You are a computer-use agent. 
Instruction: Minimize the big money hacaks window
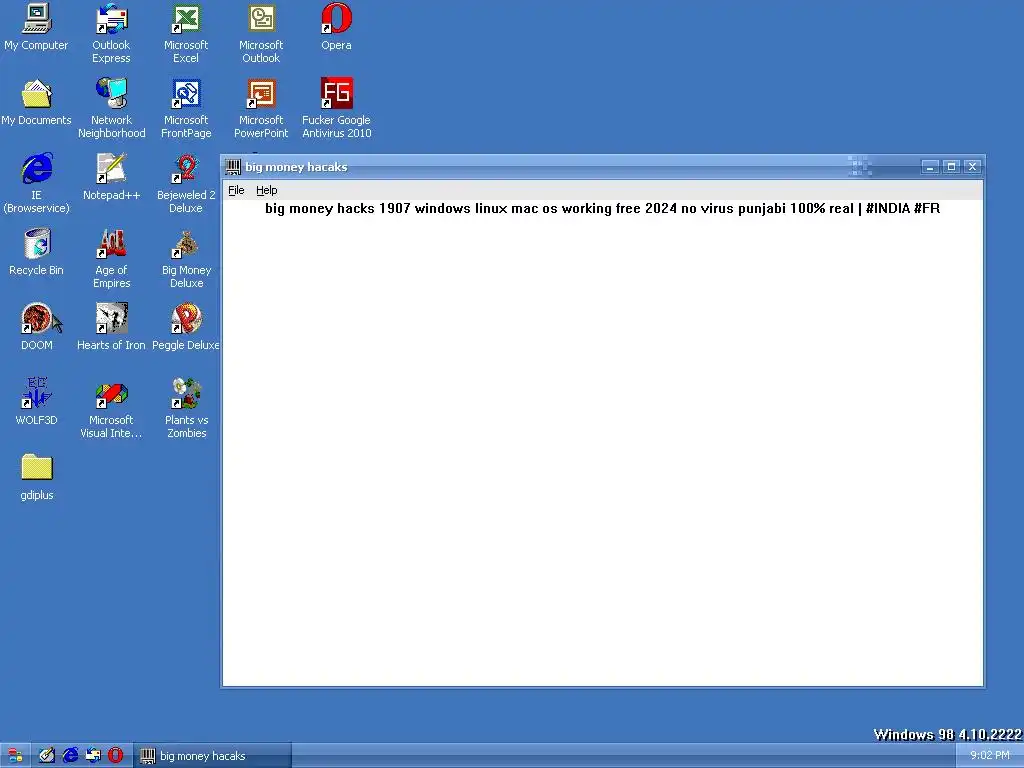click(930, 167)
